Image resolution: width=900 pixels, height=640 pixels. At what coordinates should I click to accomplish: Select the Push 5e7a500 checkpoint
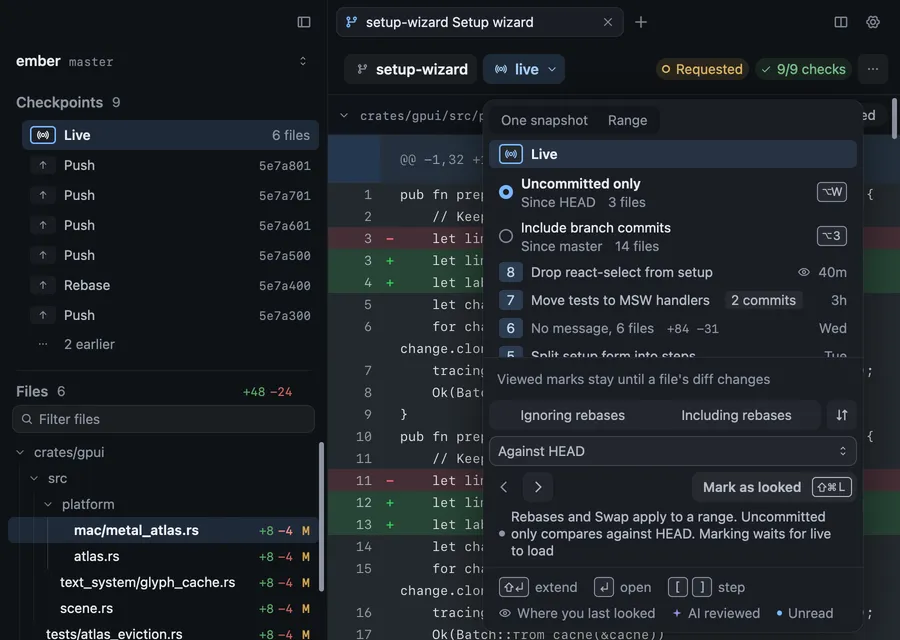click(170, 255)
